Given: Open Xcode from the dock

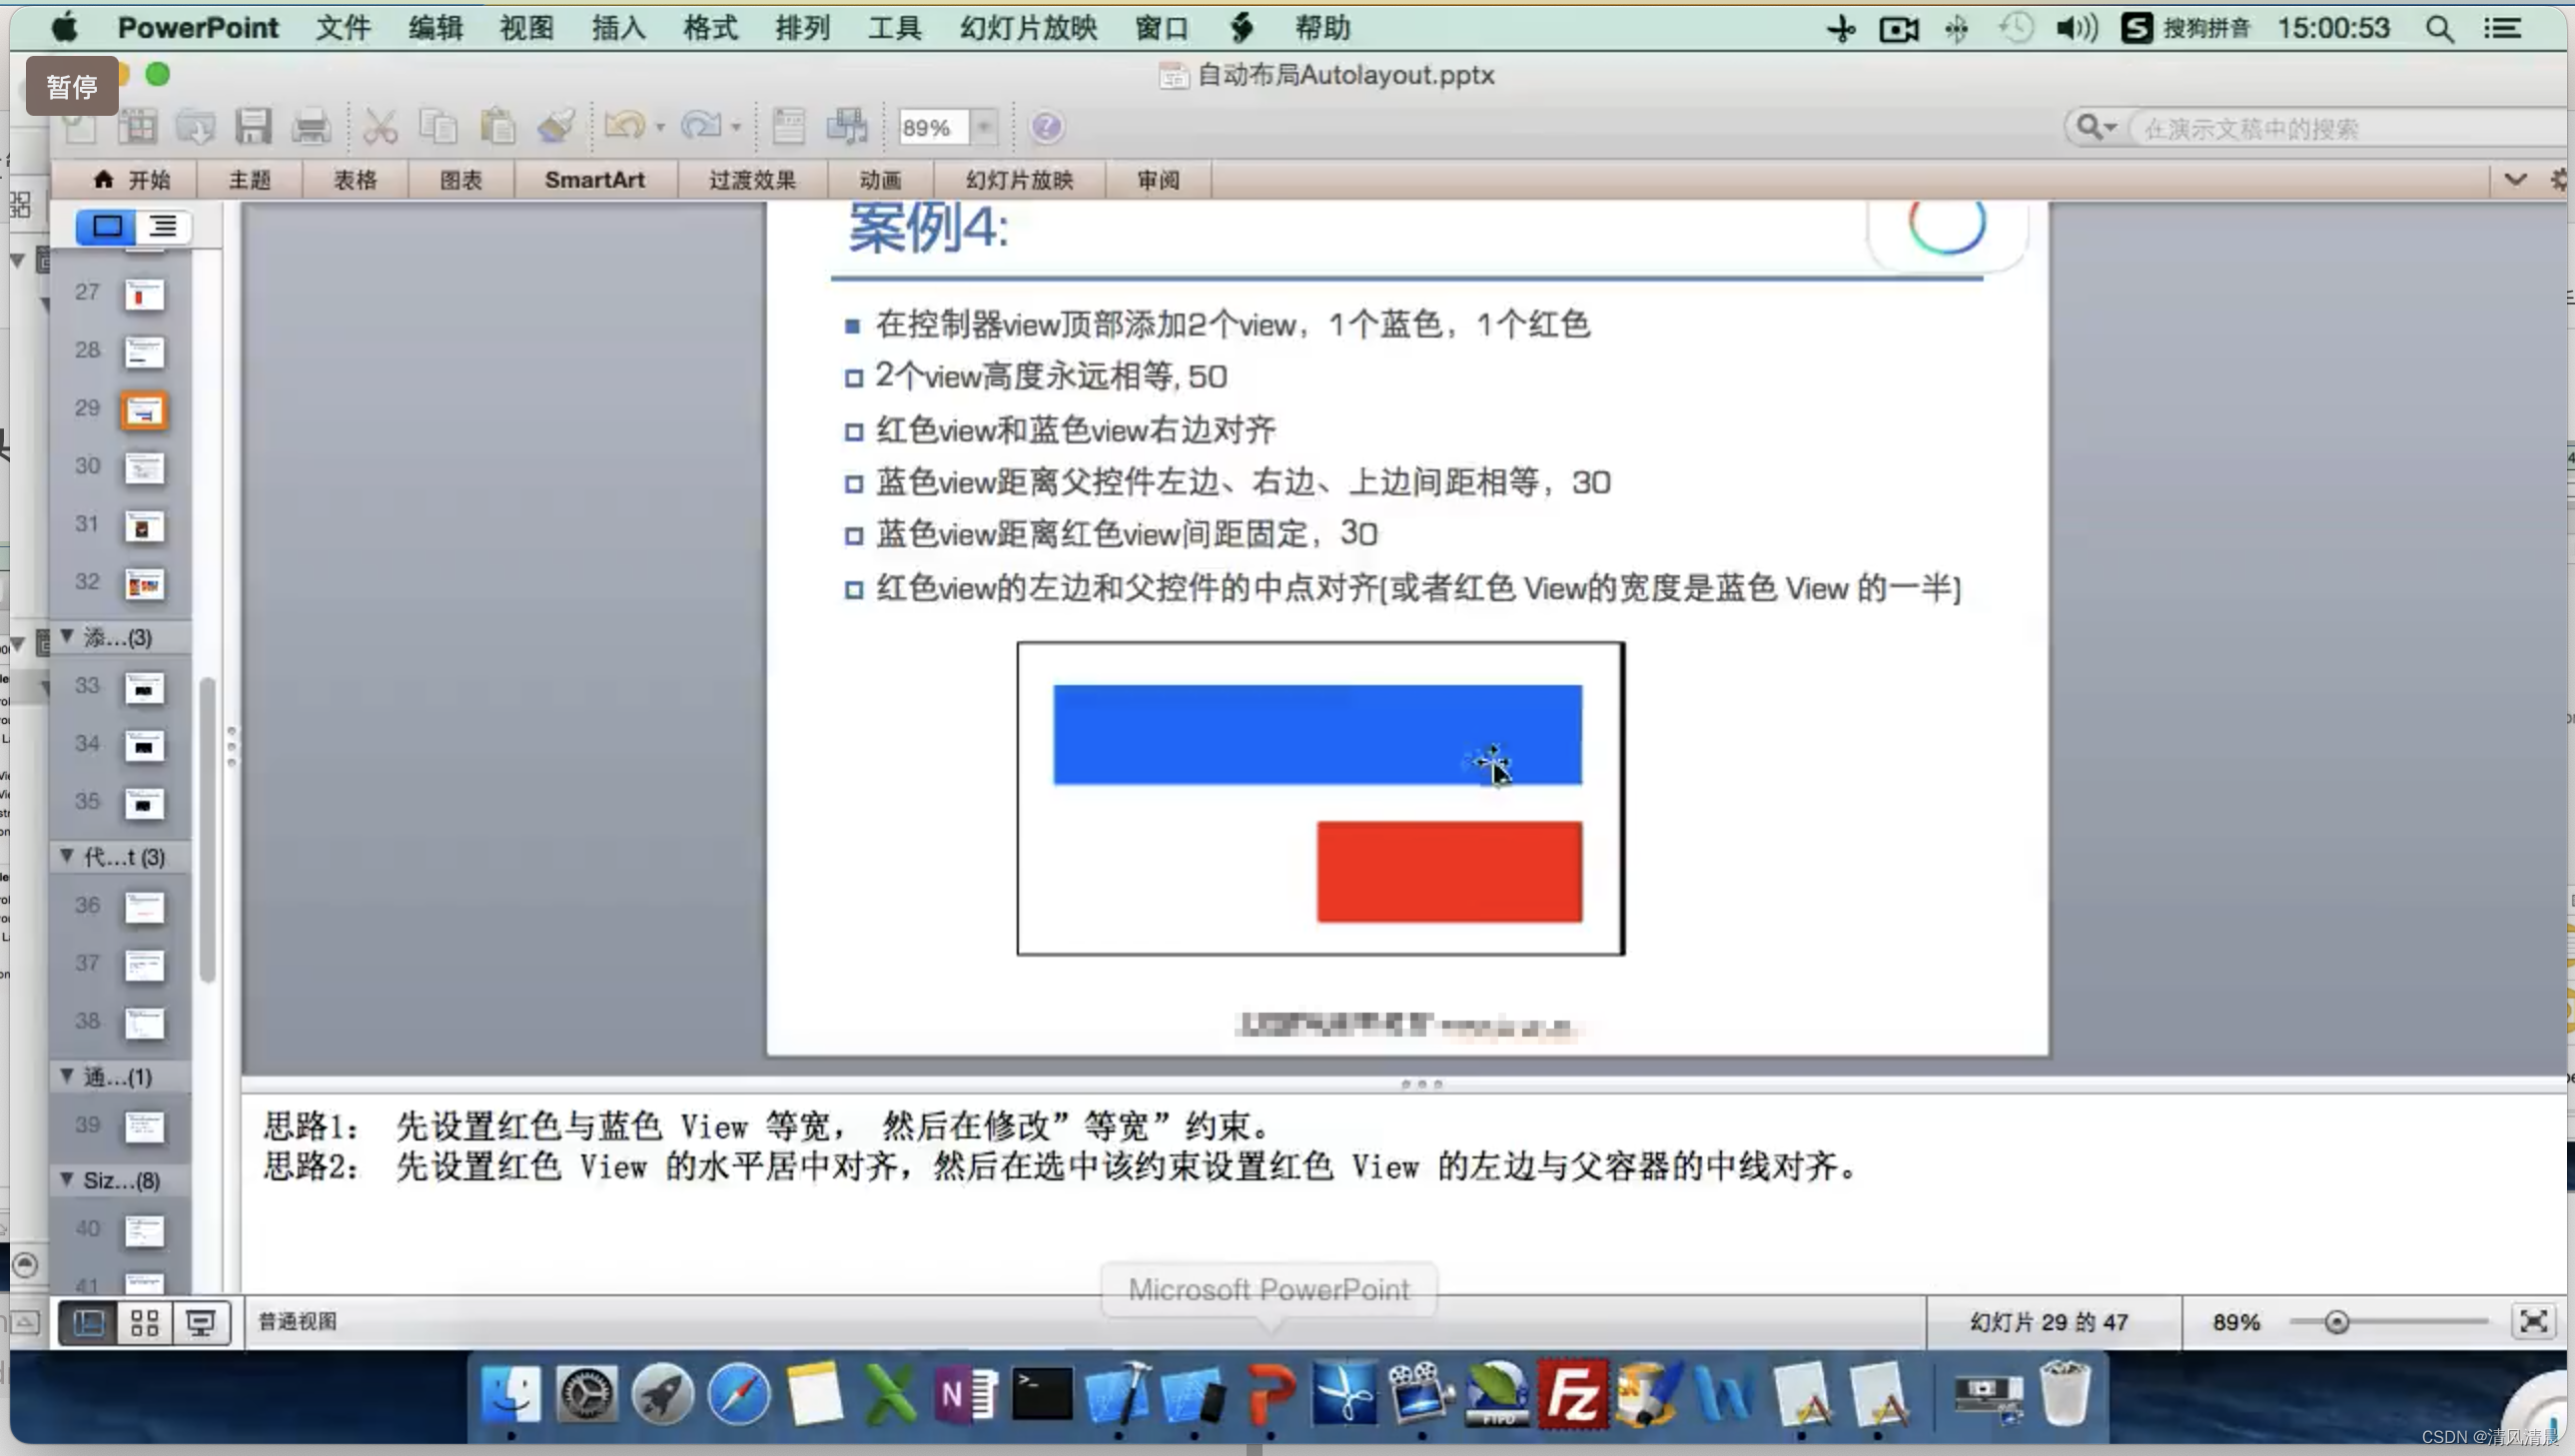Looking at the screenshot, I should point(1118,1394).
